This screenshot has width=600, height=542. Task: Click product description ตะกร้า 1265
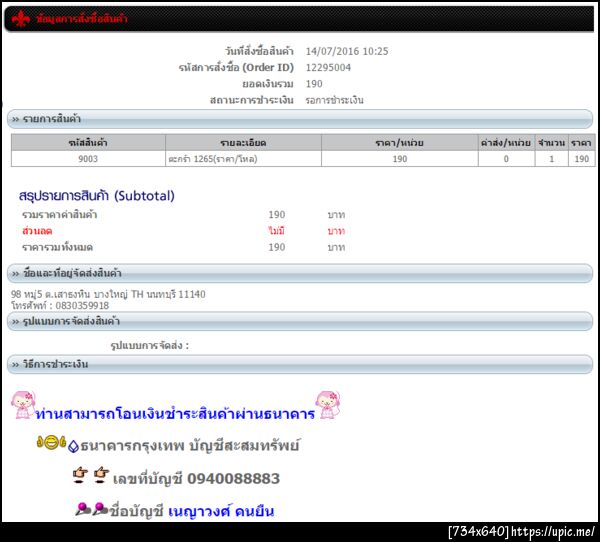point(213,159)
